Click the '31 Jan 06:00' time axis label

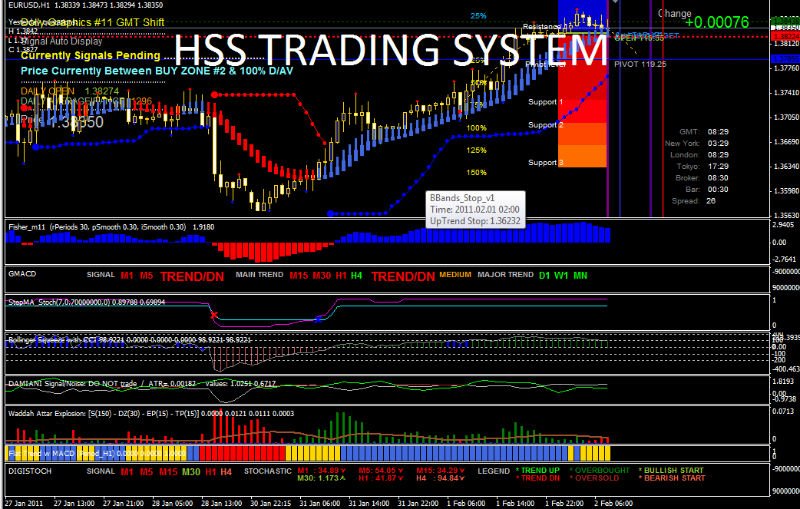click(x=321, y=503)
